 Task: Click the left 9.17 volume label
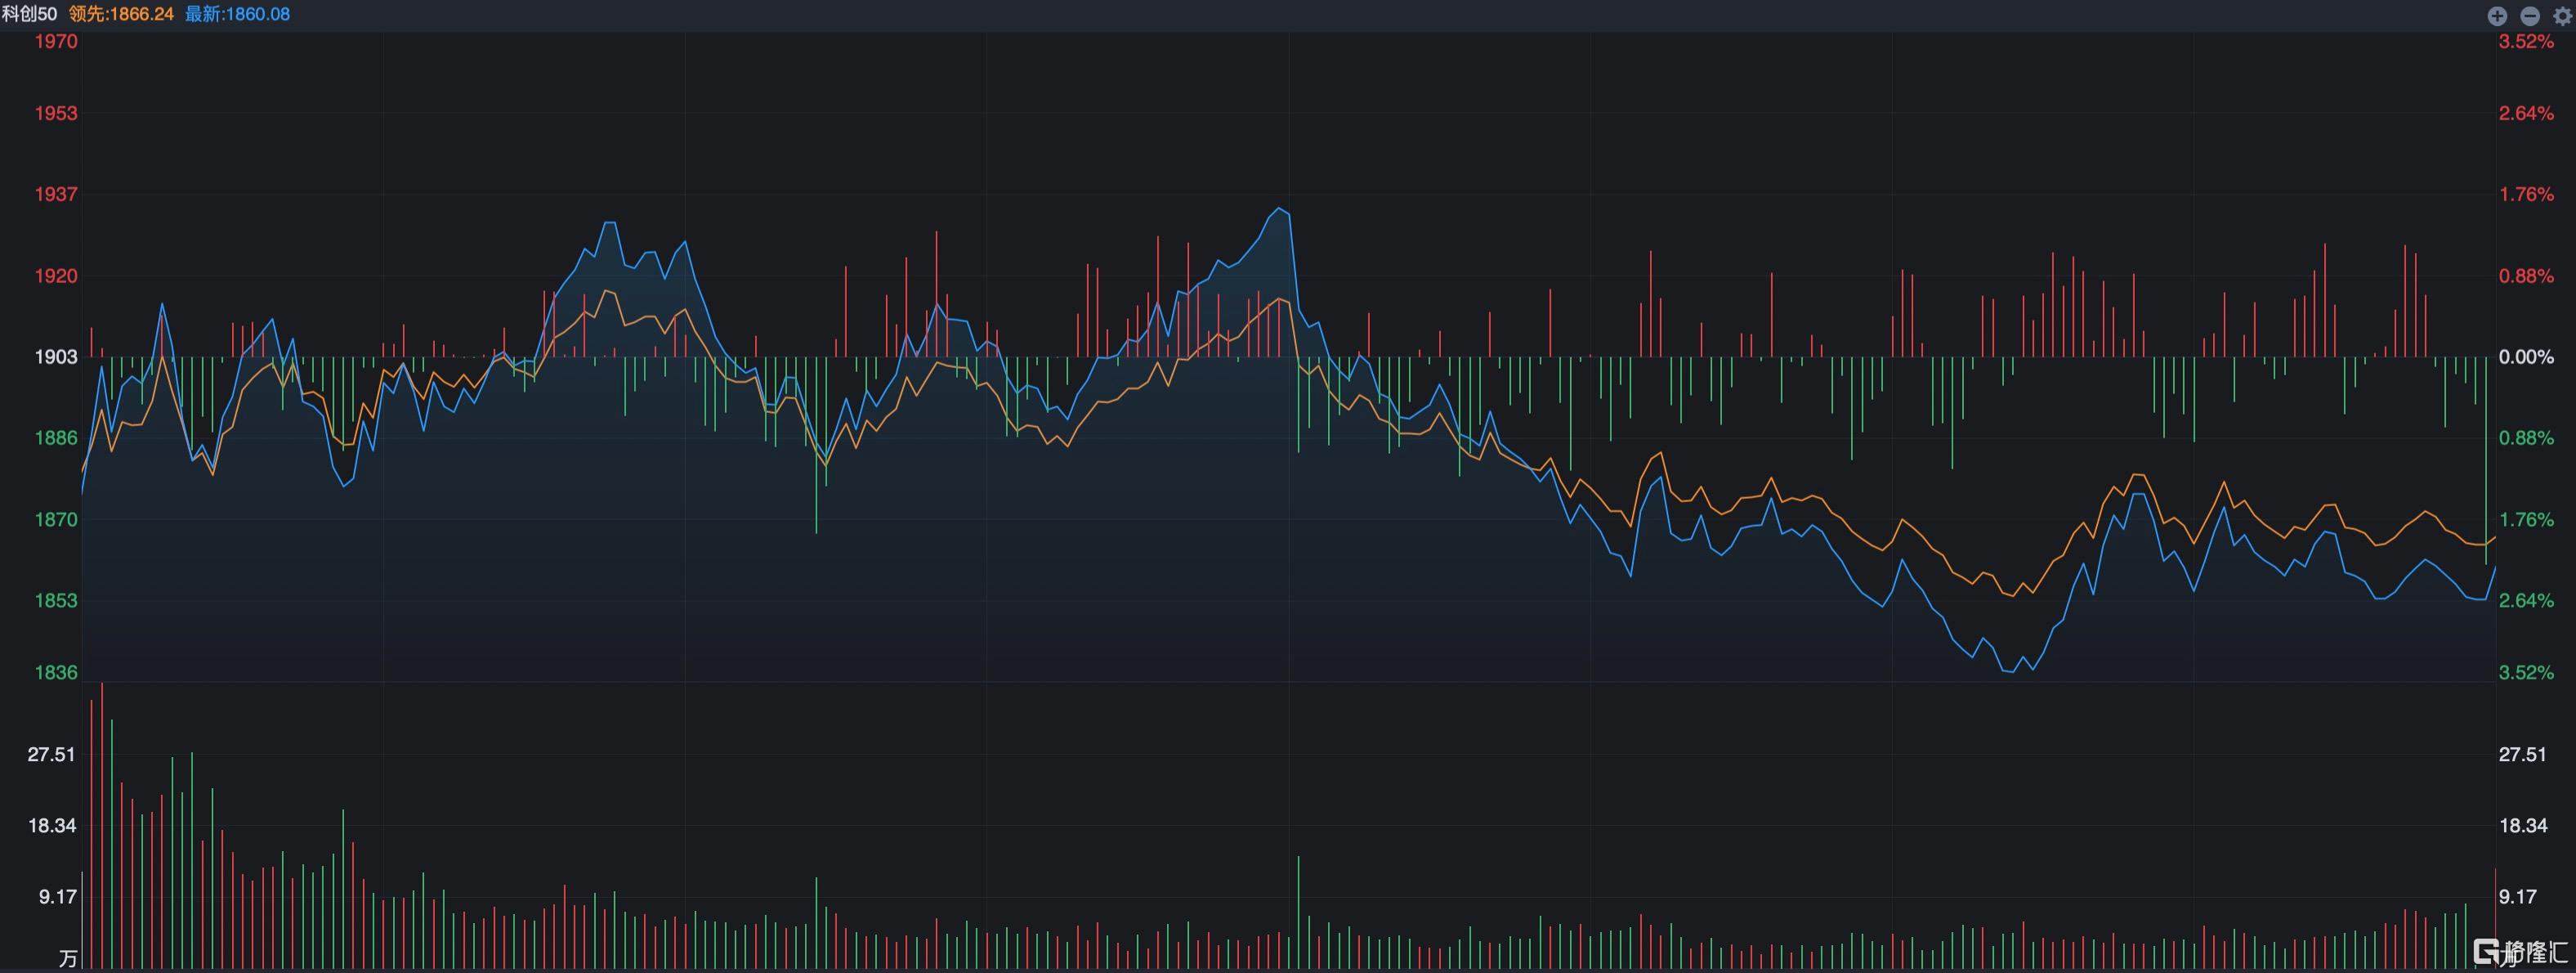[x=58, y=897]
